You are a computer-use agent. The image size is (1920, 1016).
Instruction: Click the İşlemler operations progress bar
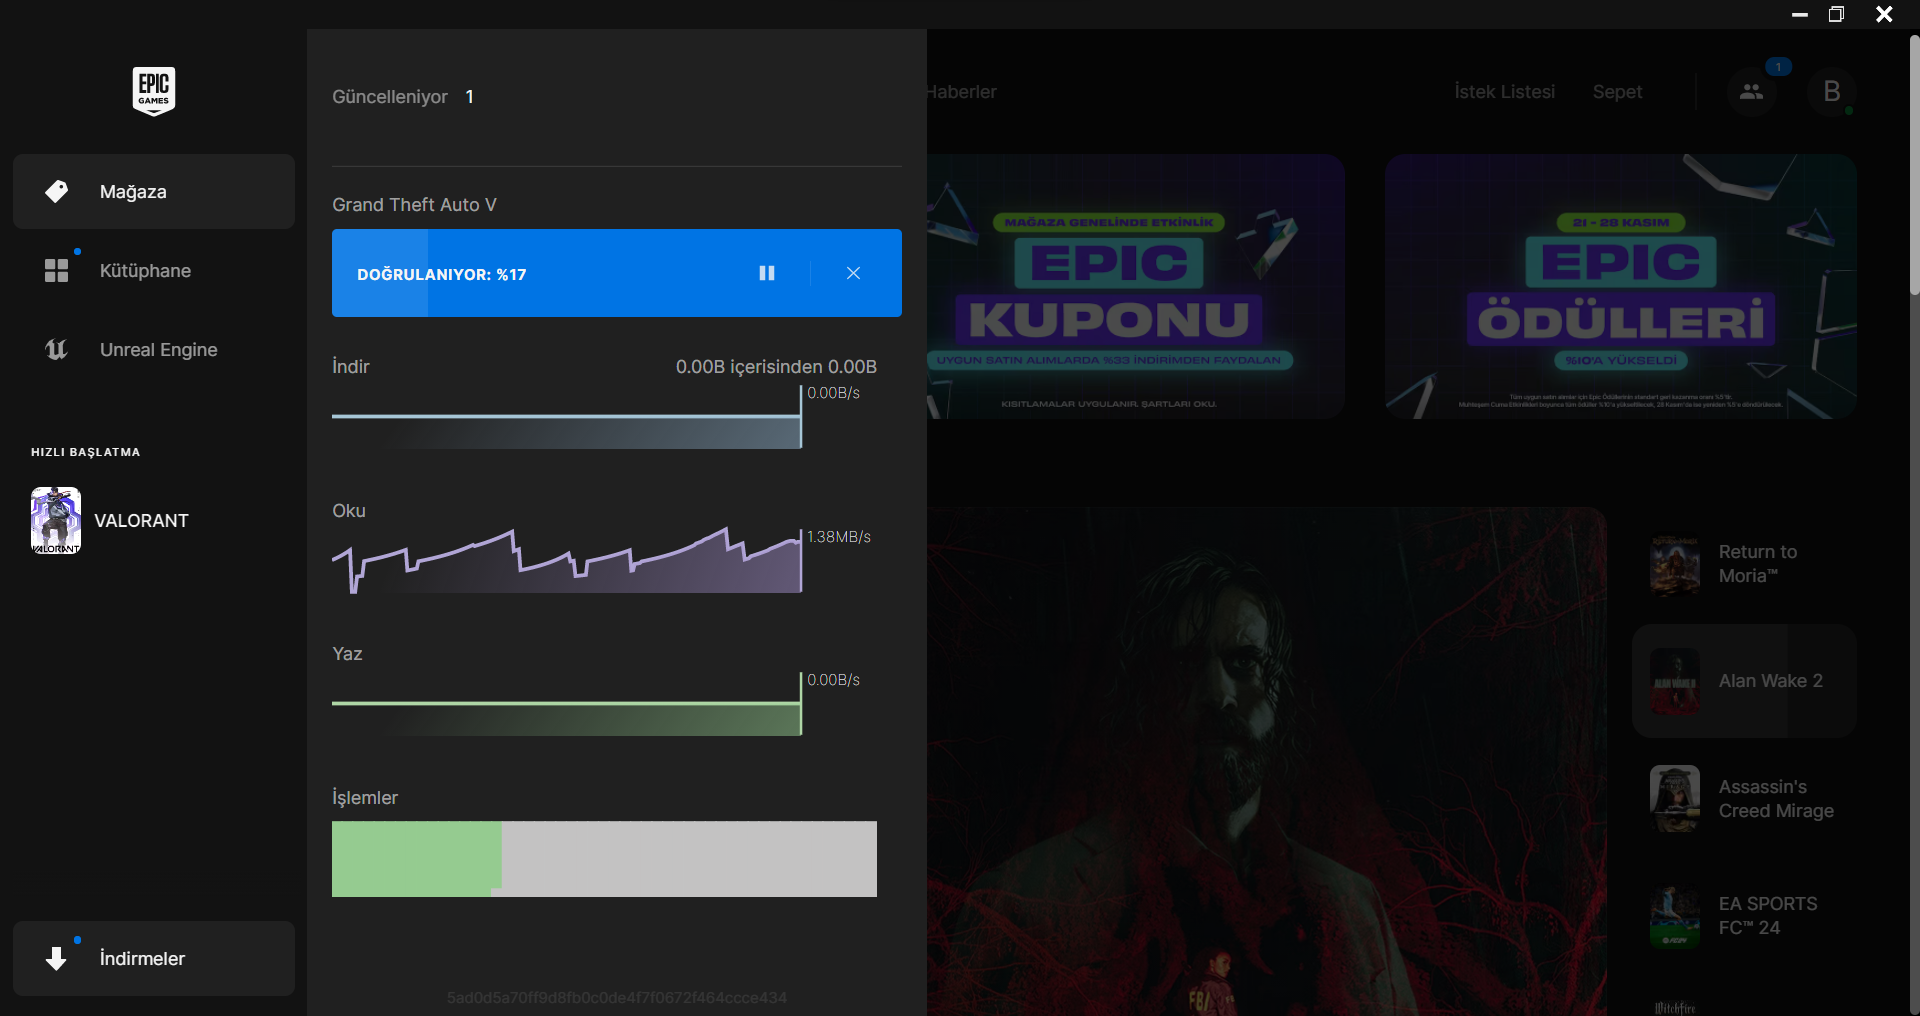coord(604,859)
